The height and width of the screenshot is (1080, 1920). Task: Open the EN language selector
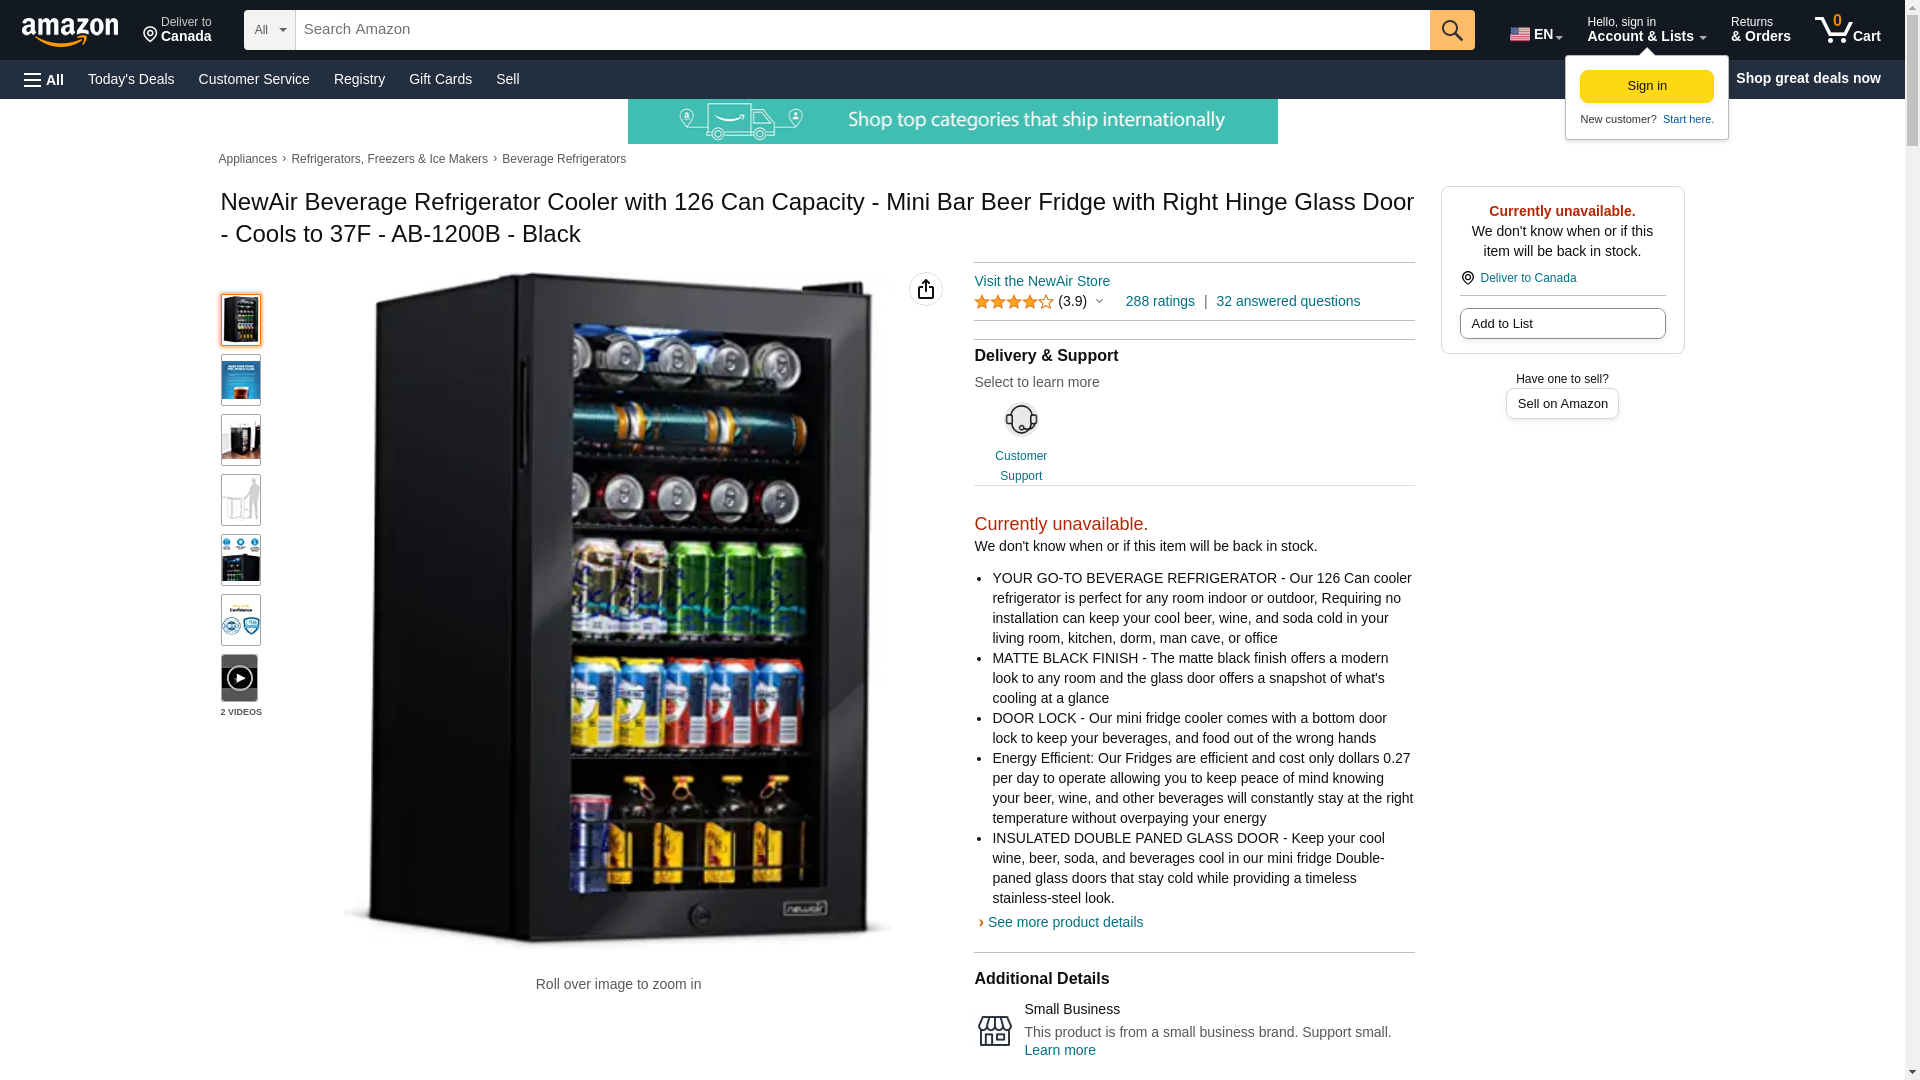click(x=1536, y=34)
